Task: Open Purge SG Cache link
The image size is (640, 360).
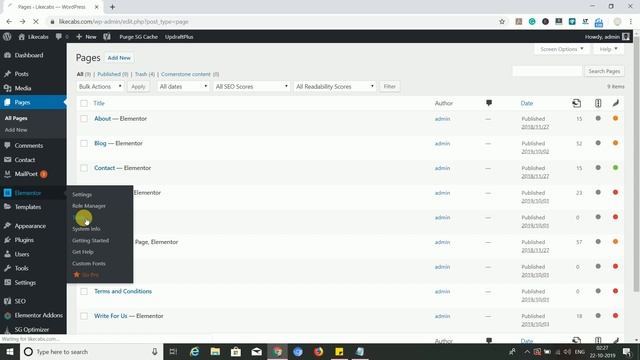Action: coord(138,37)
